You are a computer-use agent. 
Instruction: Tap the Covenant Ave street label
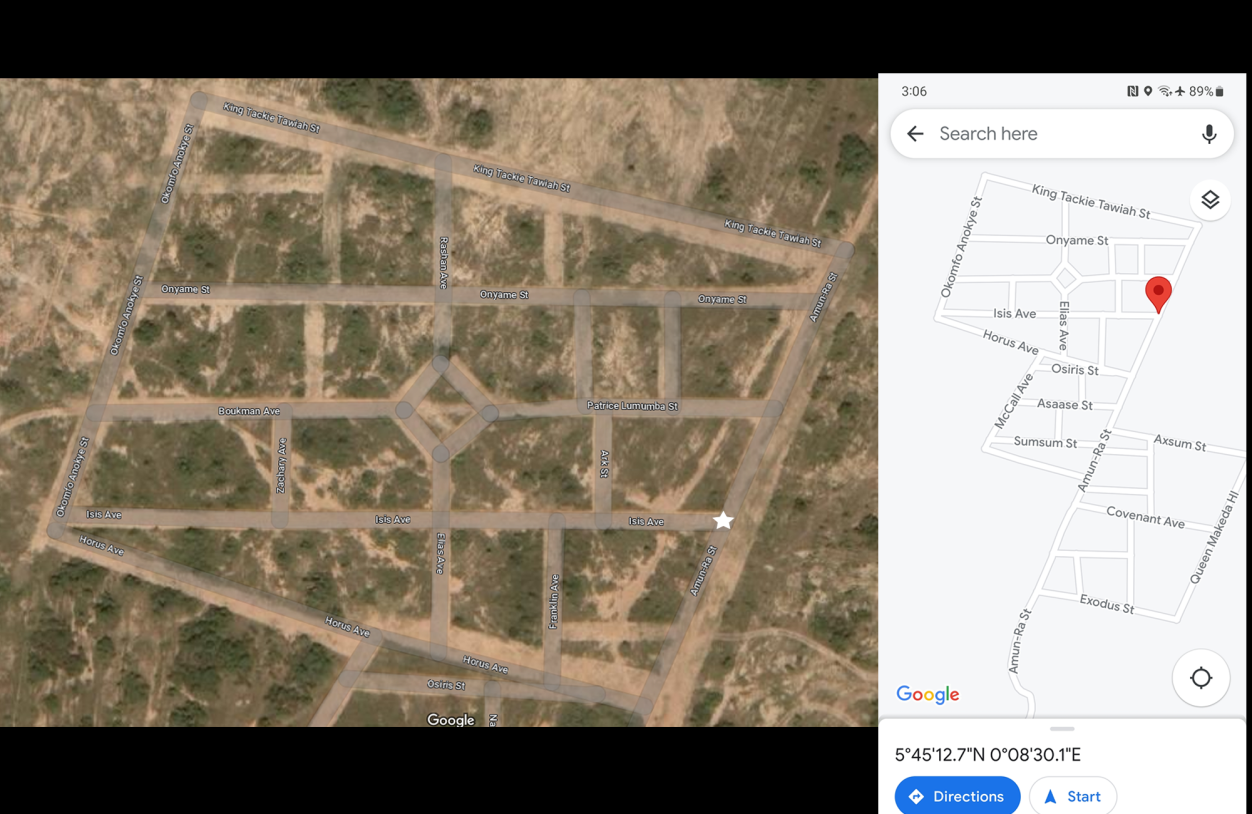(x=1145, y=517)
